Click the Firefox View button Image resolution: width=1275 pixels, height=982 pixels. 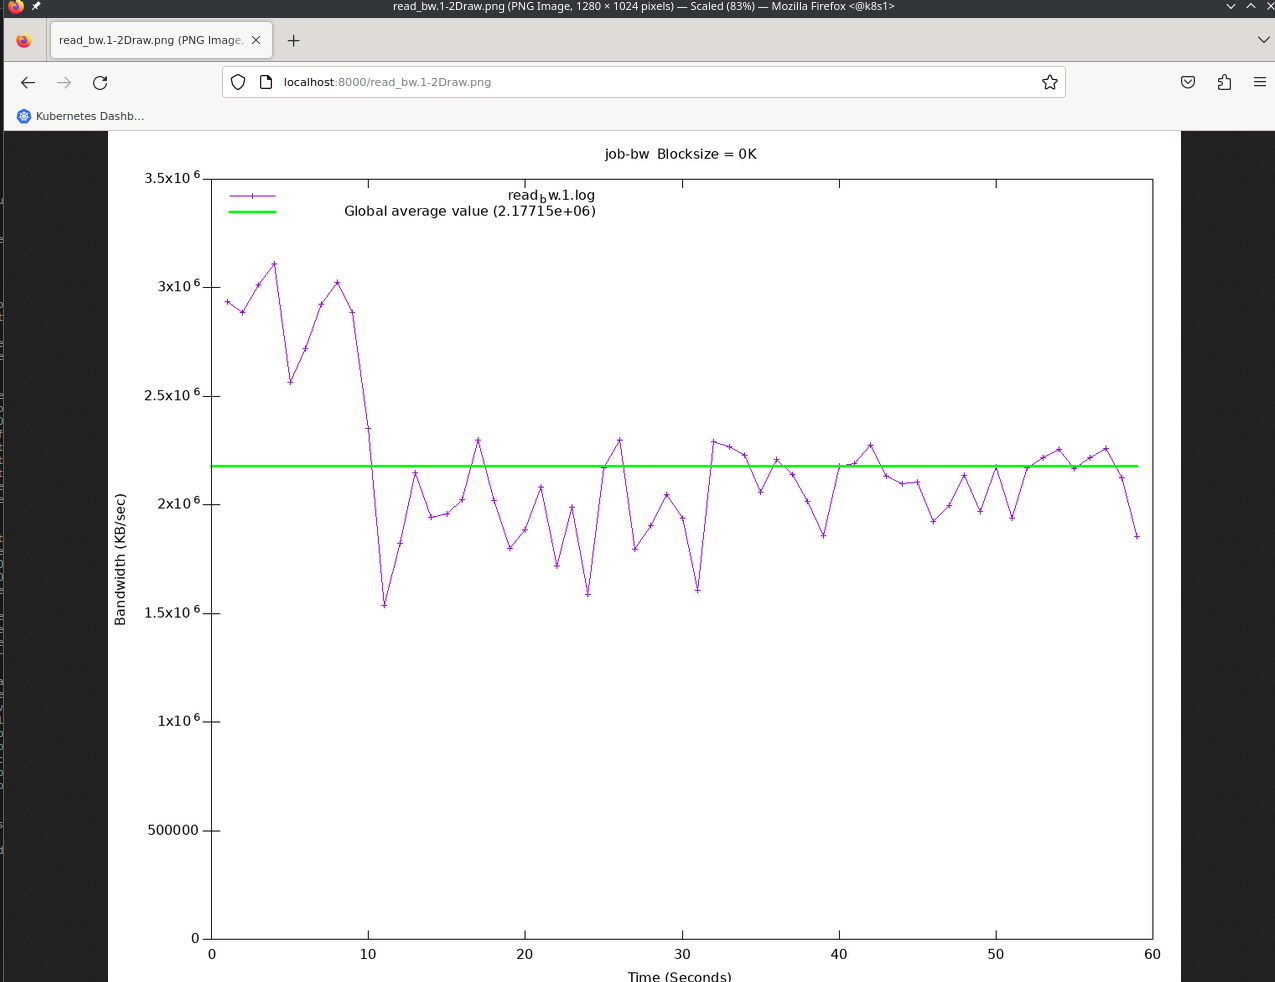pyautogui.click(x=23, y=40)
